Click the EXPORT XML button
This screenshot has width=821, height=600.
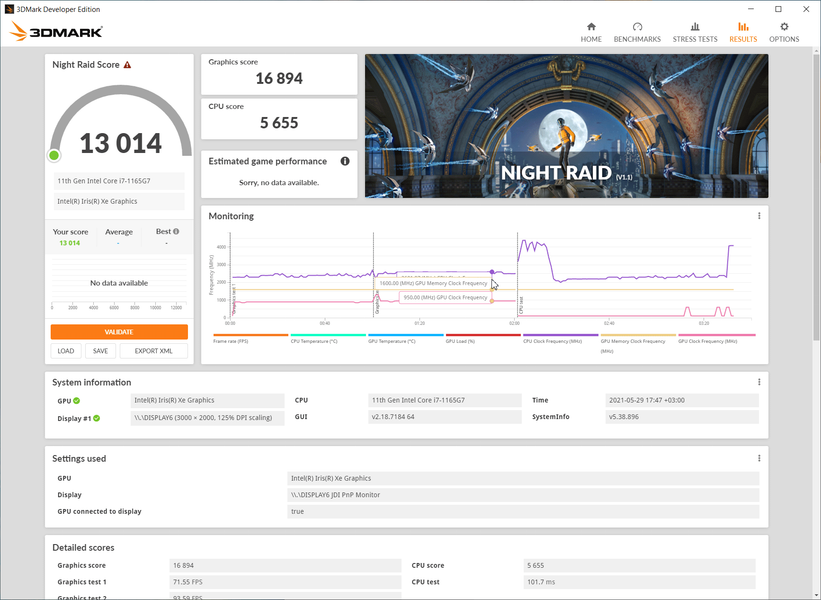153,351
